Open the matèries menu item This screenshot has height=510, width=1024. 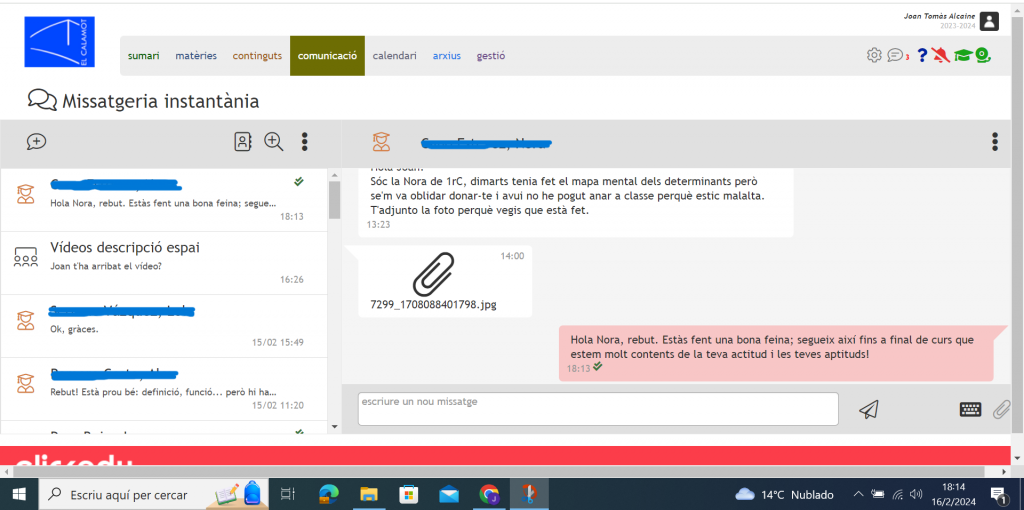(196, 56)
